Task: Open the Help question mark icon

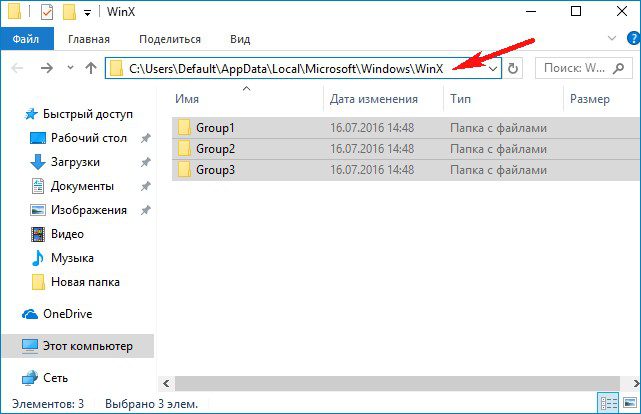Action: pyautogui.click(x=633, y=39)
